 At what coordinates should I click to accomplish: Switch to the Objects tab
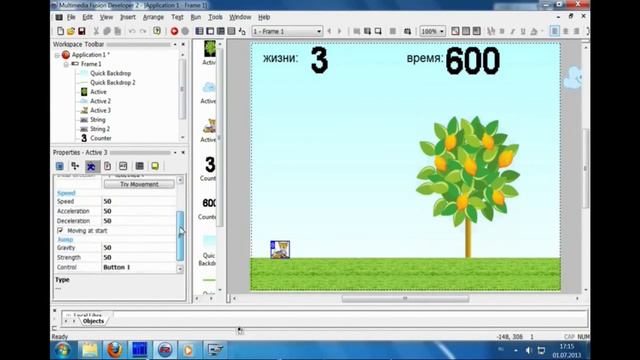click(x=93, y=321)
